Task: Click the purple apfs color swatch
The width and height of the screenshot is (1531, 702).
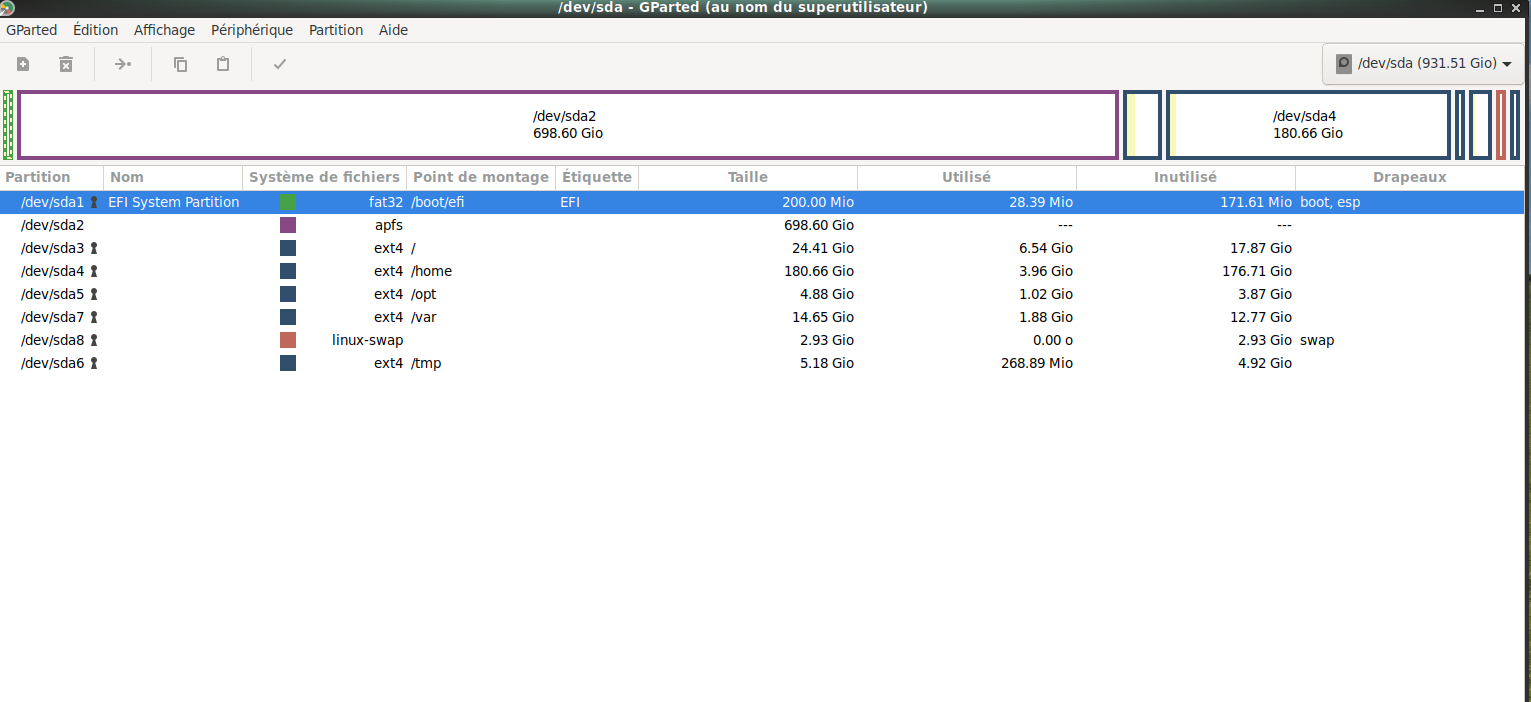Action: click(x=288, y=225)
